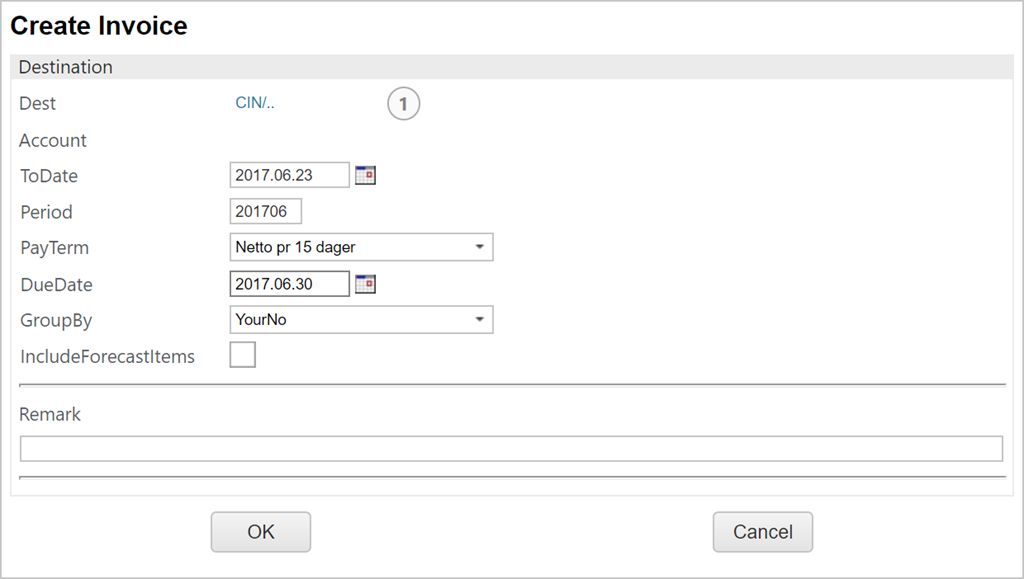Click the ToDate field with 2017.06.23
The image size is (1024, 579).
click(289, 176)
